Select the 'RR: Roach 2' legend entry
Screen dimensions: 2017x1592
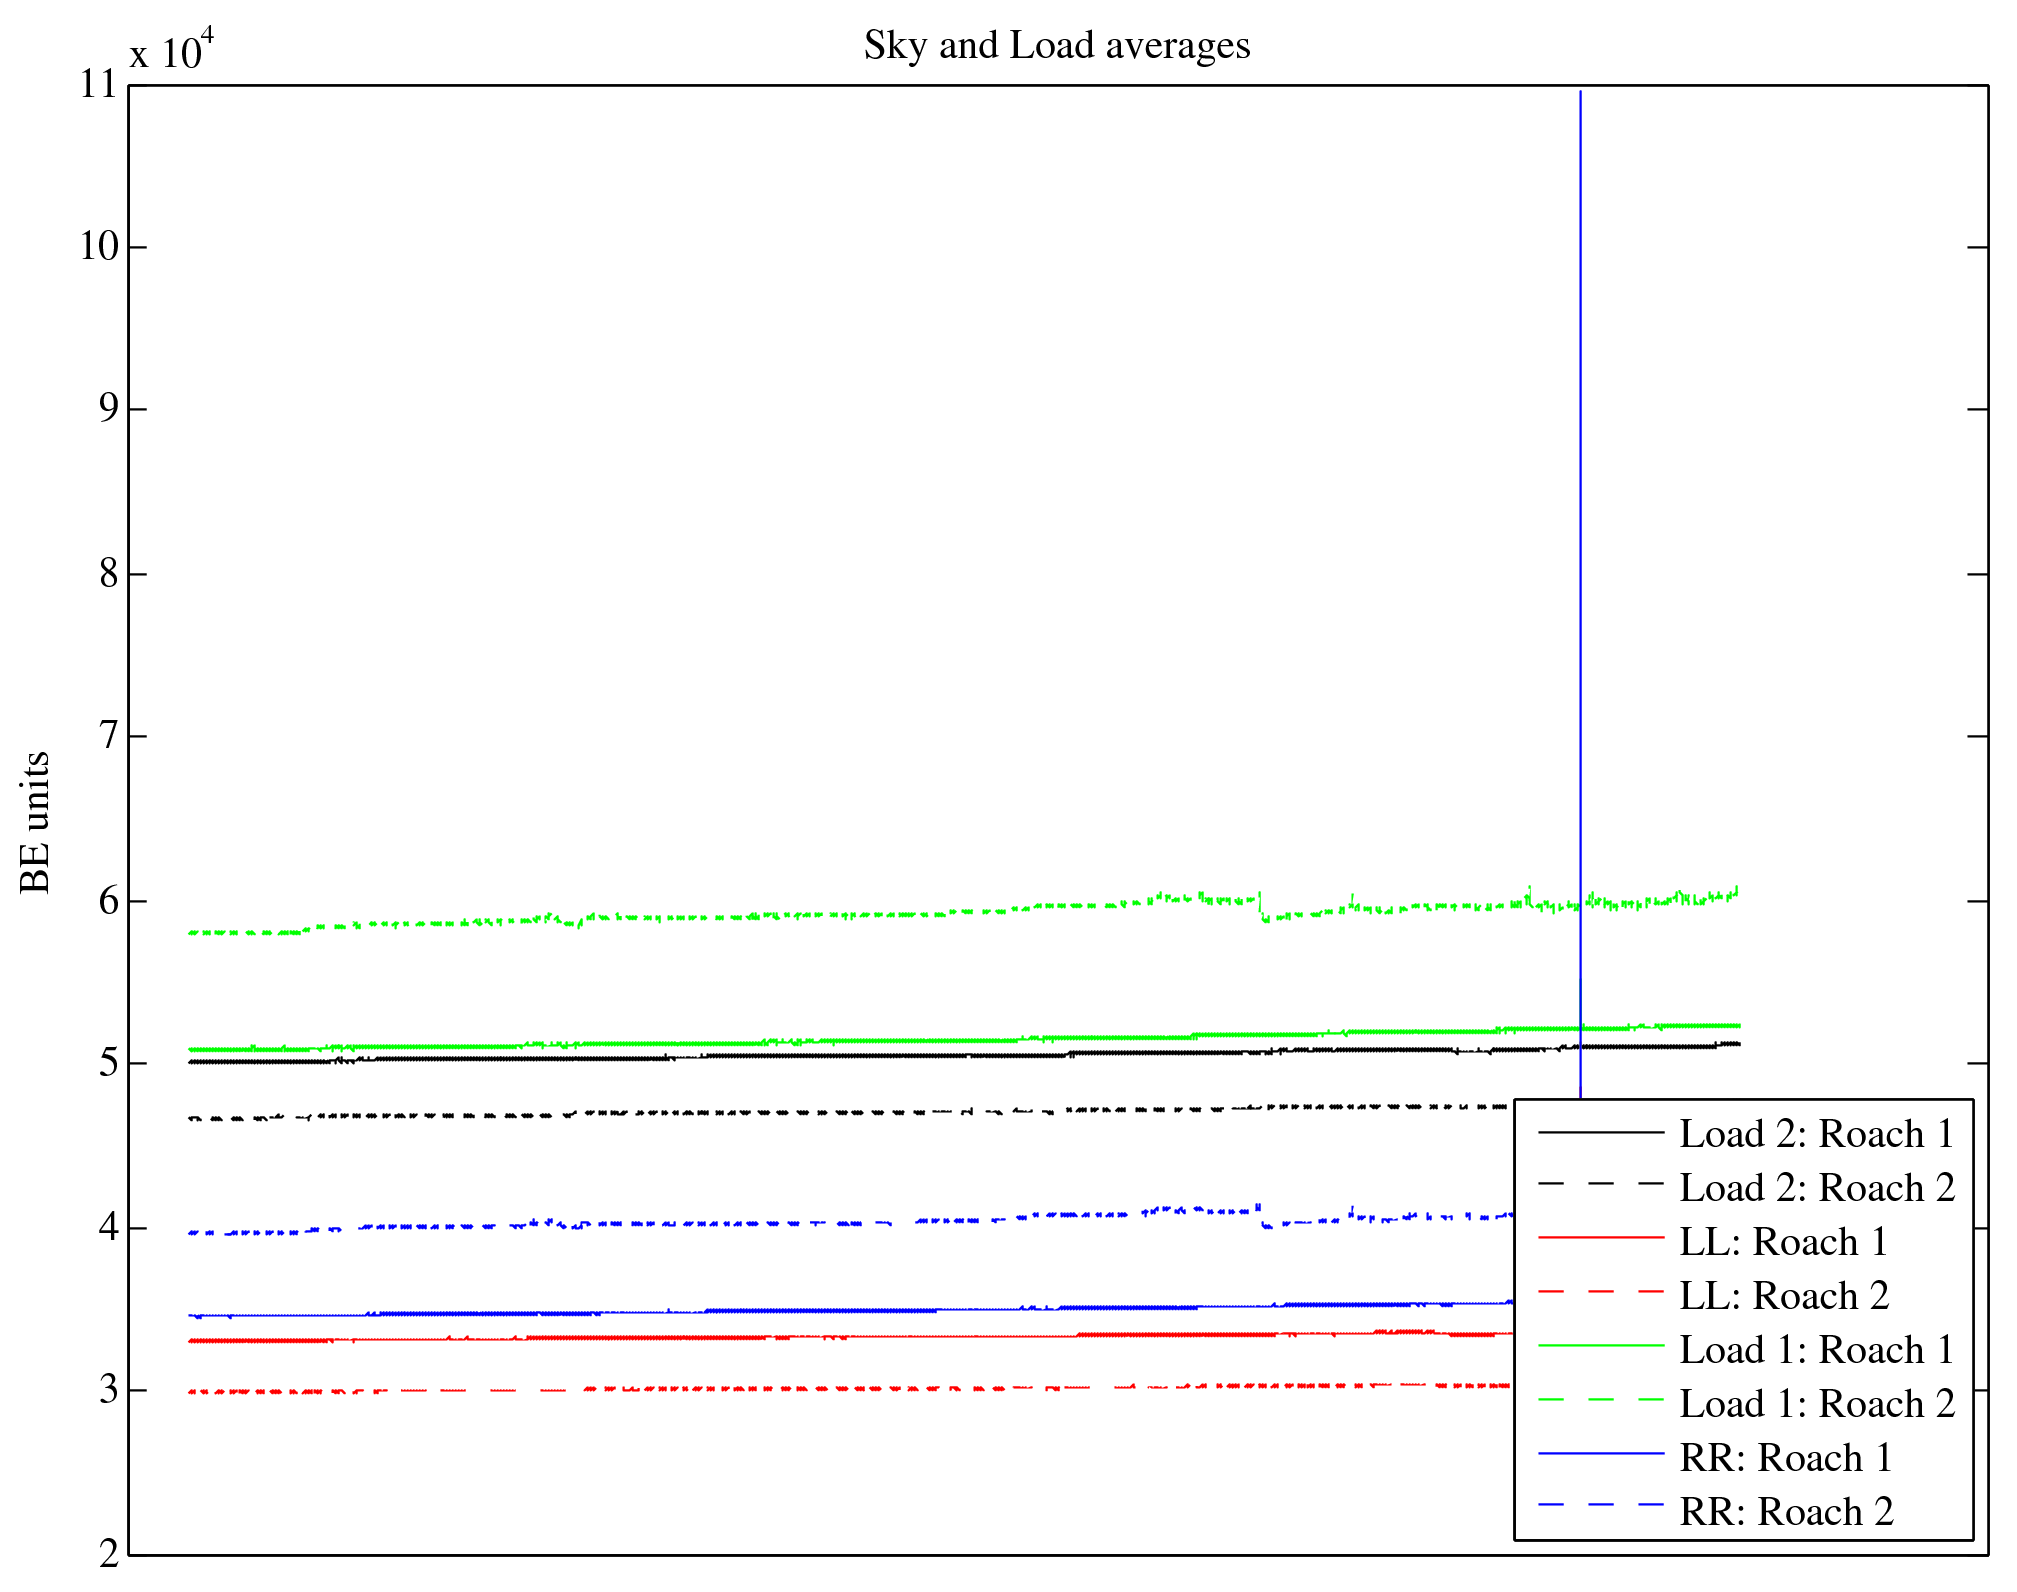click(x=1786, y=1512)
